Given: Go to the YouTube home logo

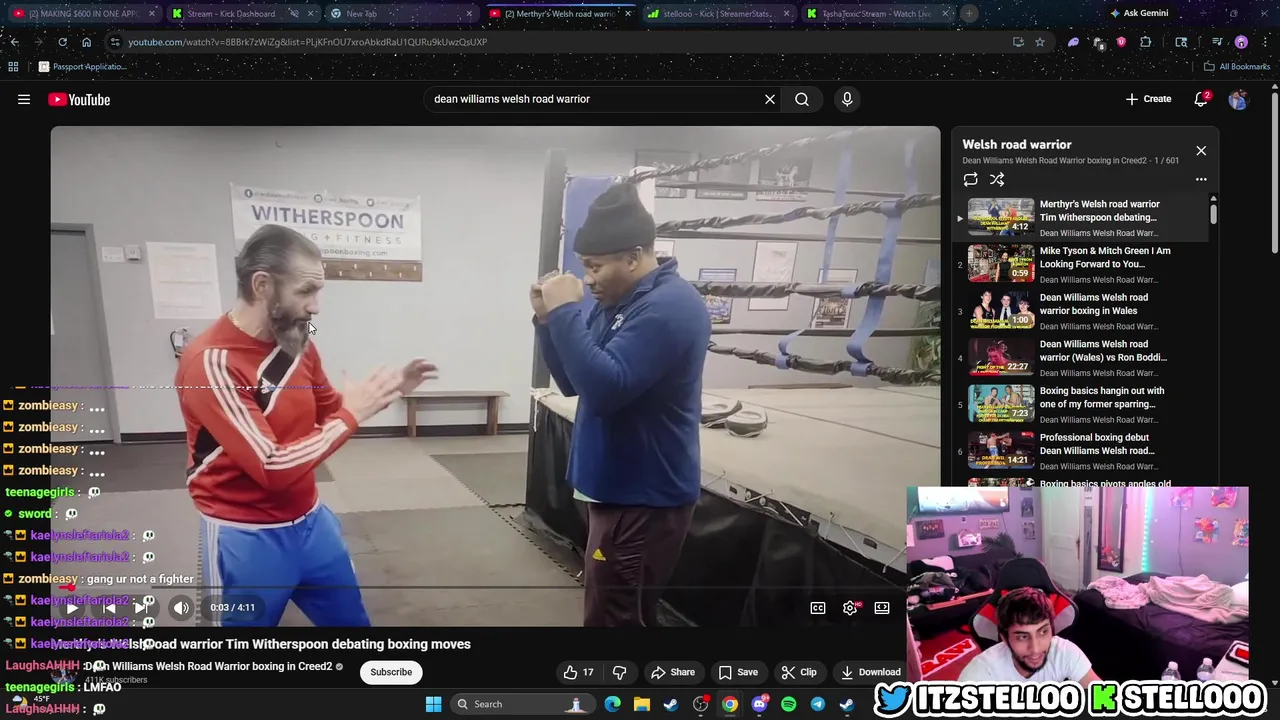Looking at the screenshot, I should coord(79,99).
